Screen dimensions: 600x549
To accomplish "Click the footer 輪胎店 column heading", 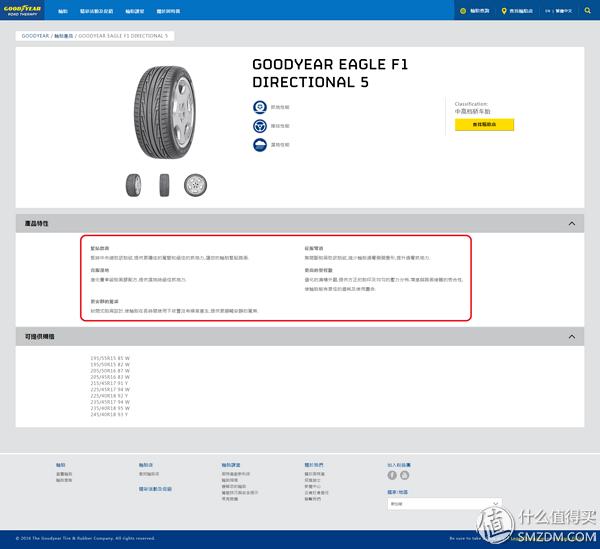I will (146, 465).
